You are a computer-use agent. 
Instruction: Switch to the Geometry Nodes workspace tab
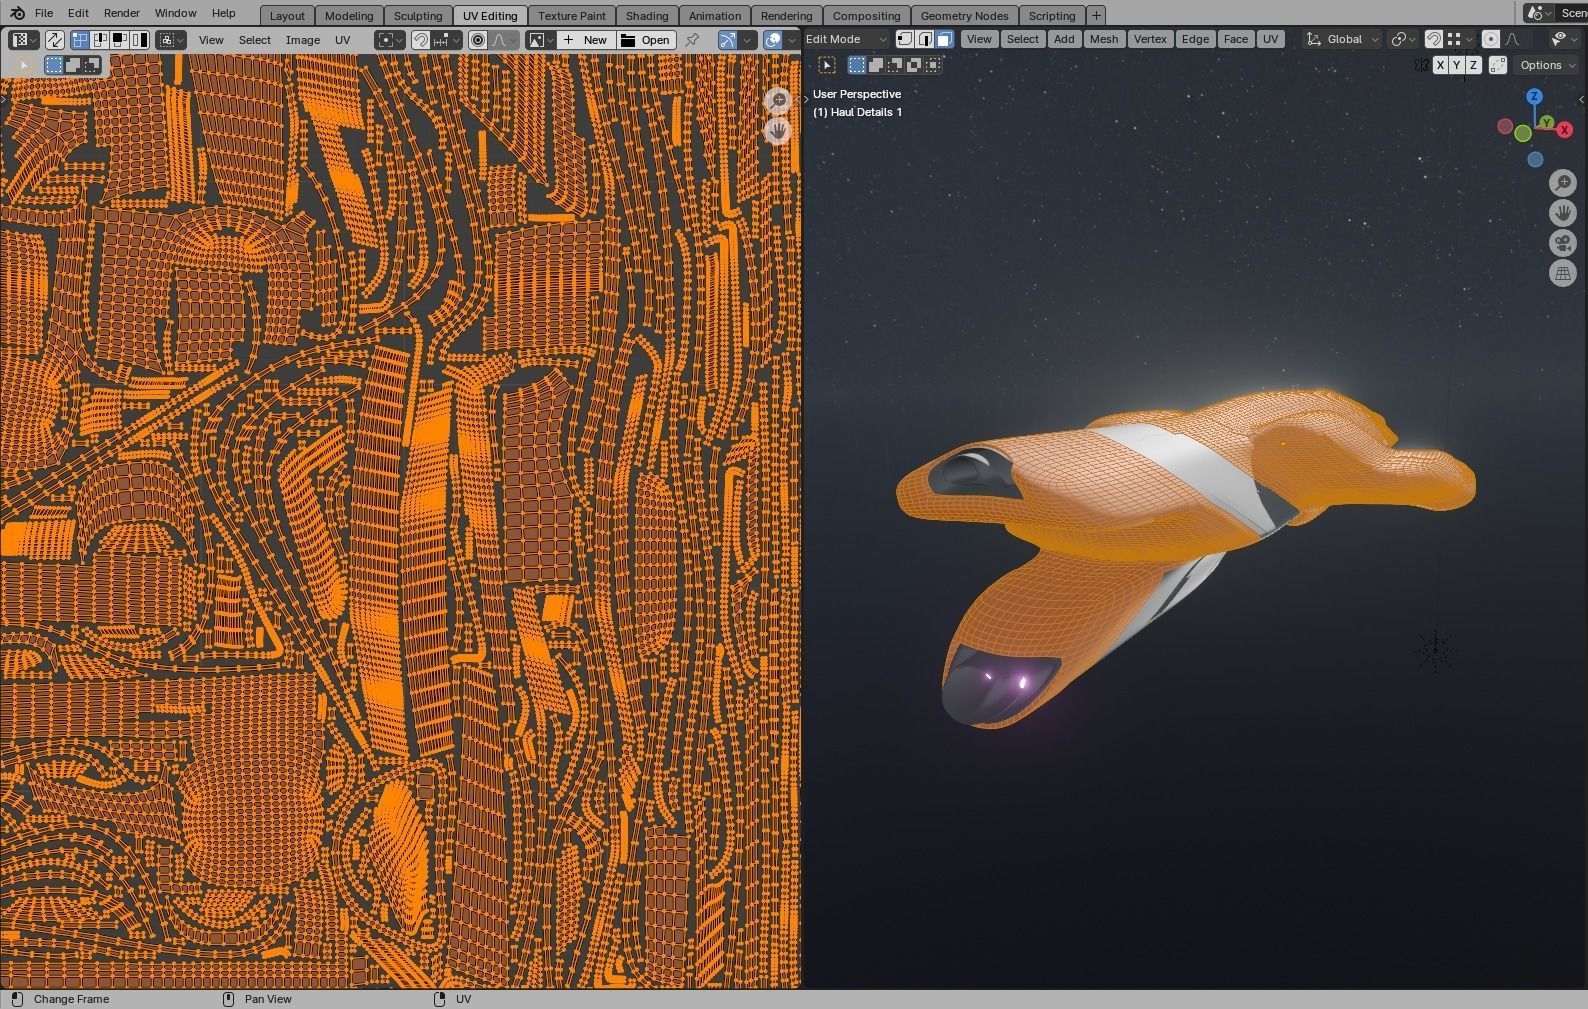[964, 15]
